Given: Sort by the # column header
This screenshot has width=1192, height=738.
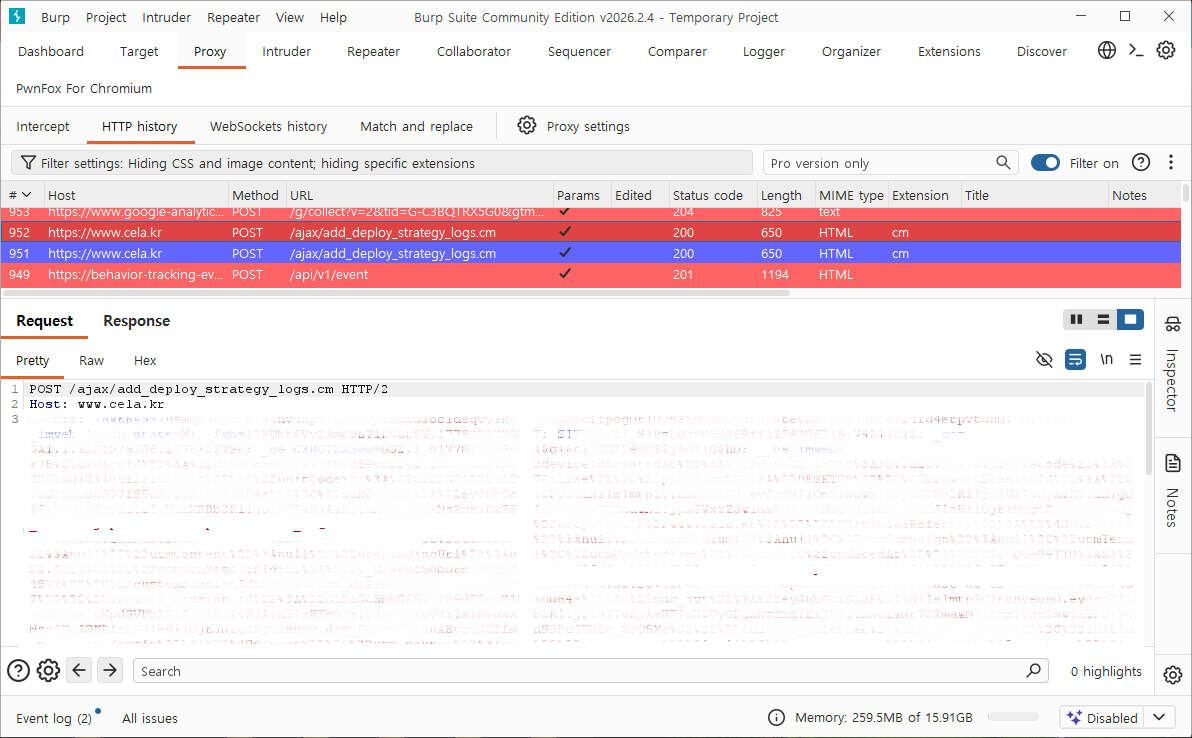Looking at the screenshot, I should point(21,195).
